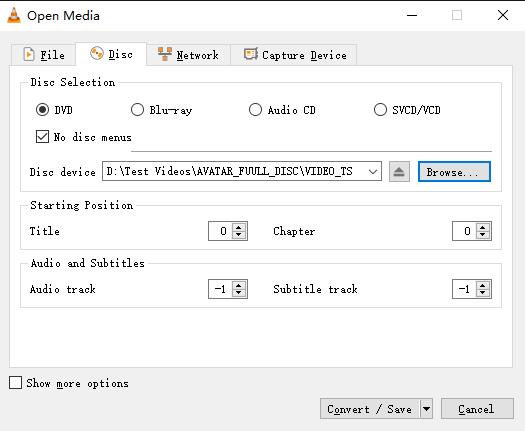This screenshot has width=525, height=431.
Task: Uncheck No disc menus checkbox
Action: [x=42, y=137]
